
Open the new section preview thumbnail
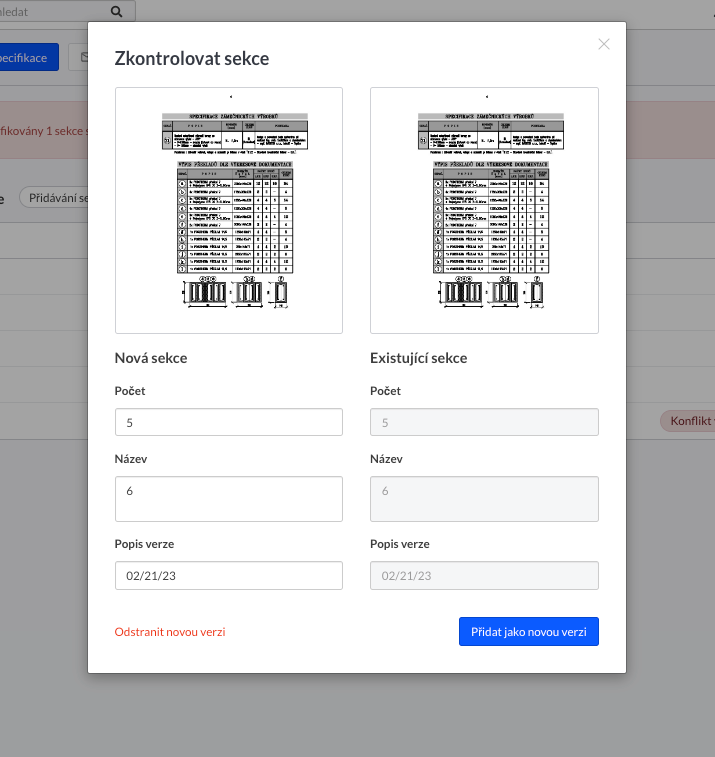tap(229, 210)
